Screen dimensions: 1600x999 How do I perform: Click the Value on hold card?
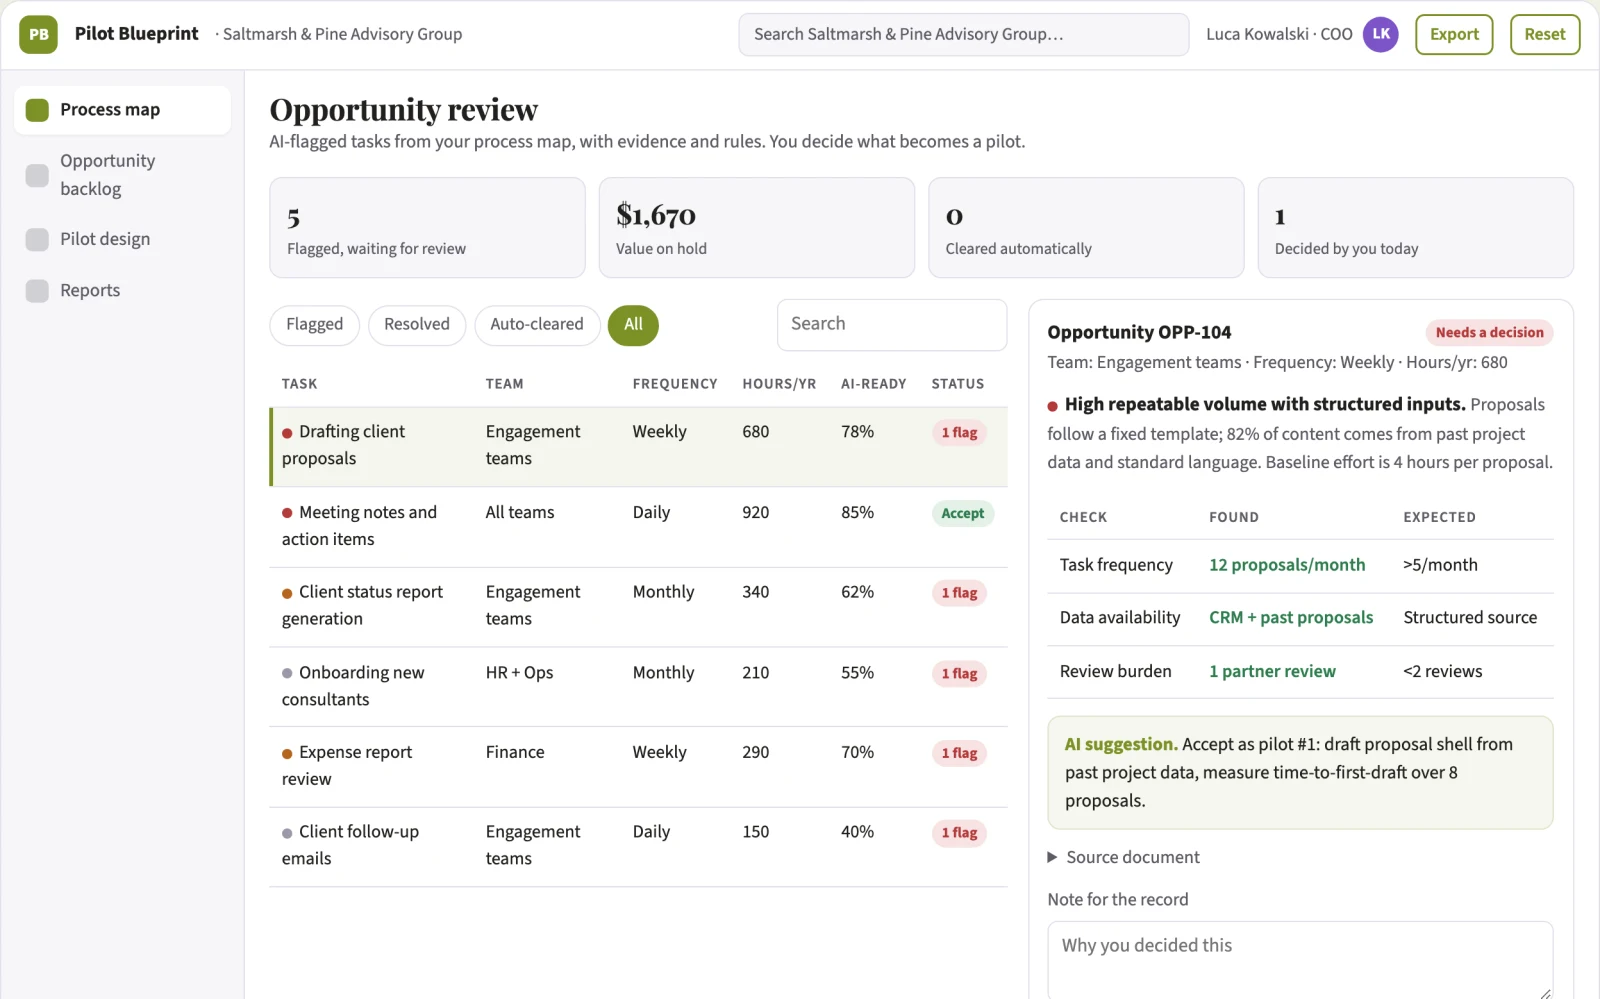point(756,228)
